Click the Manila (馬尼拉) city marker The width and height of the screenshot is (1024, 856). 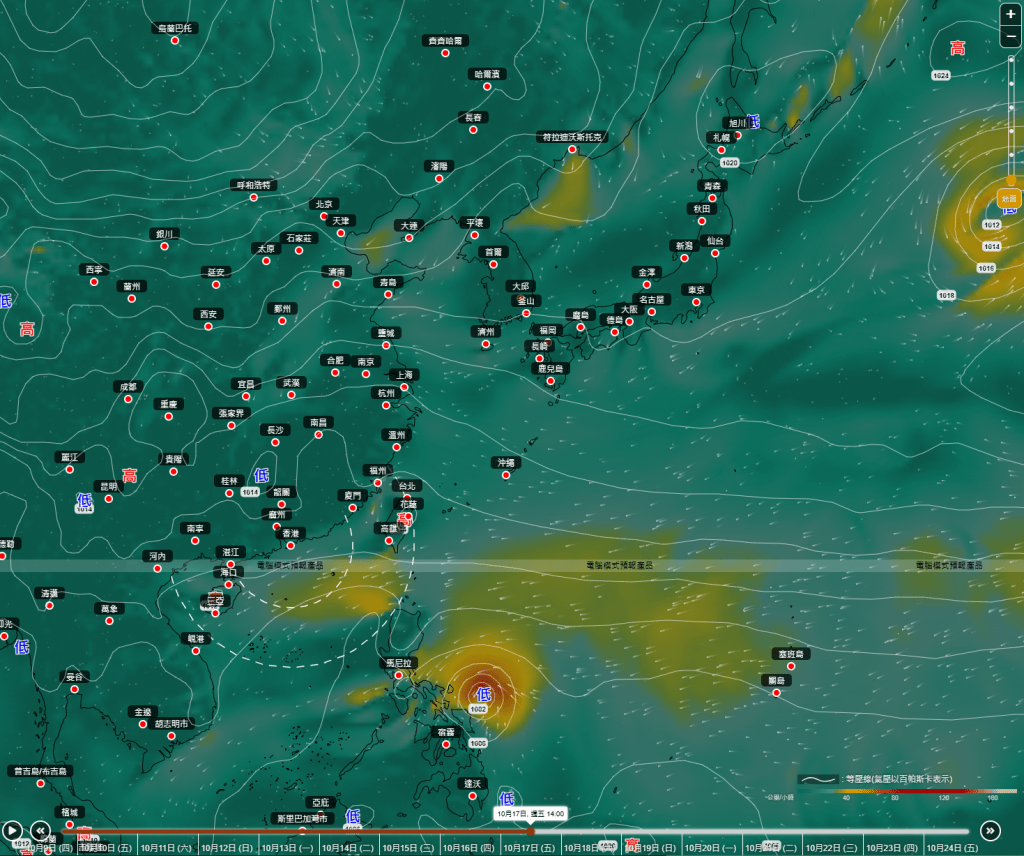tap(398, 676)
